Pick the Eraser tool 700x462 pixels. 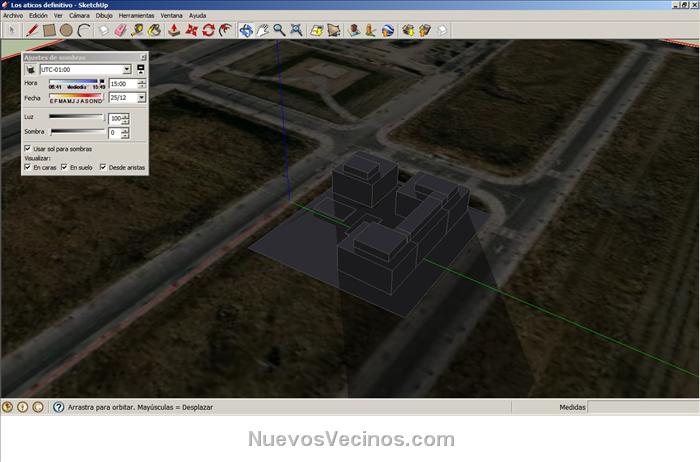click(x=122, y=30)
